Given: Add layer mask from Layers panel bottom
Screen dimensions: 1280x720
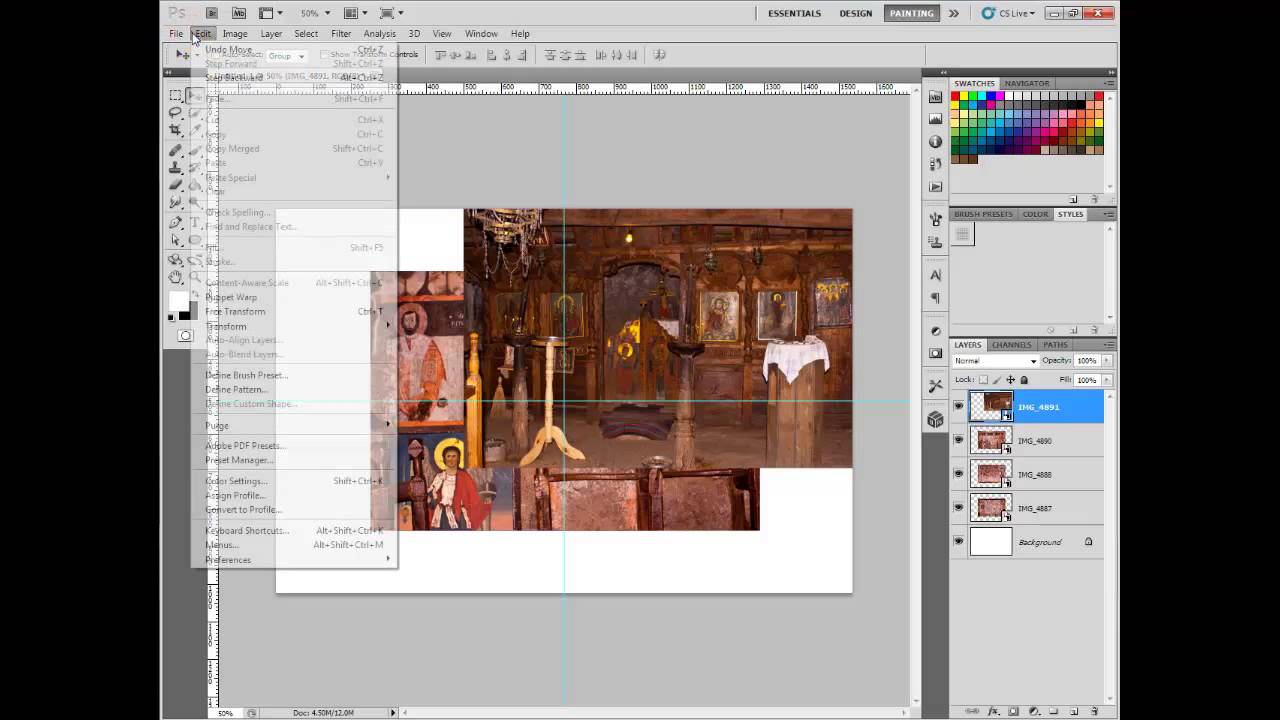Looking at the screenshot, I should click(x=1013, y=711).
